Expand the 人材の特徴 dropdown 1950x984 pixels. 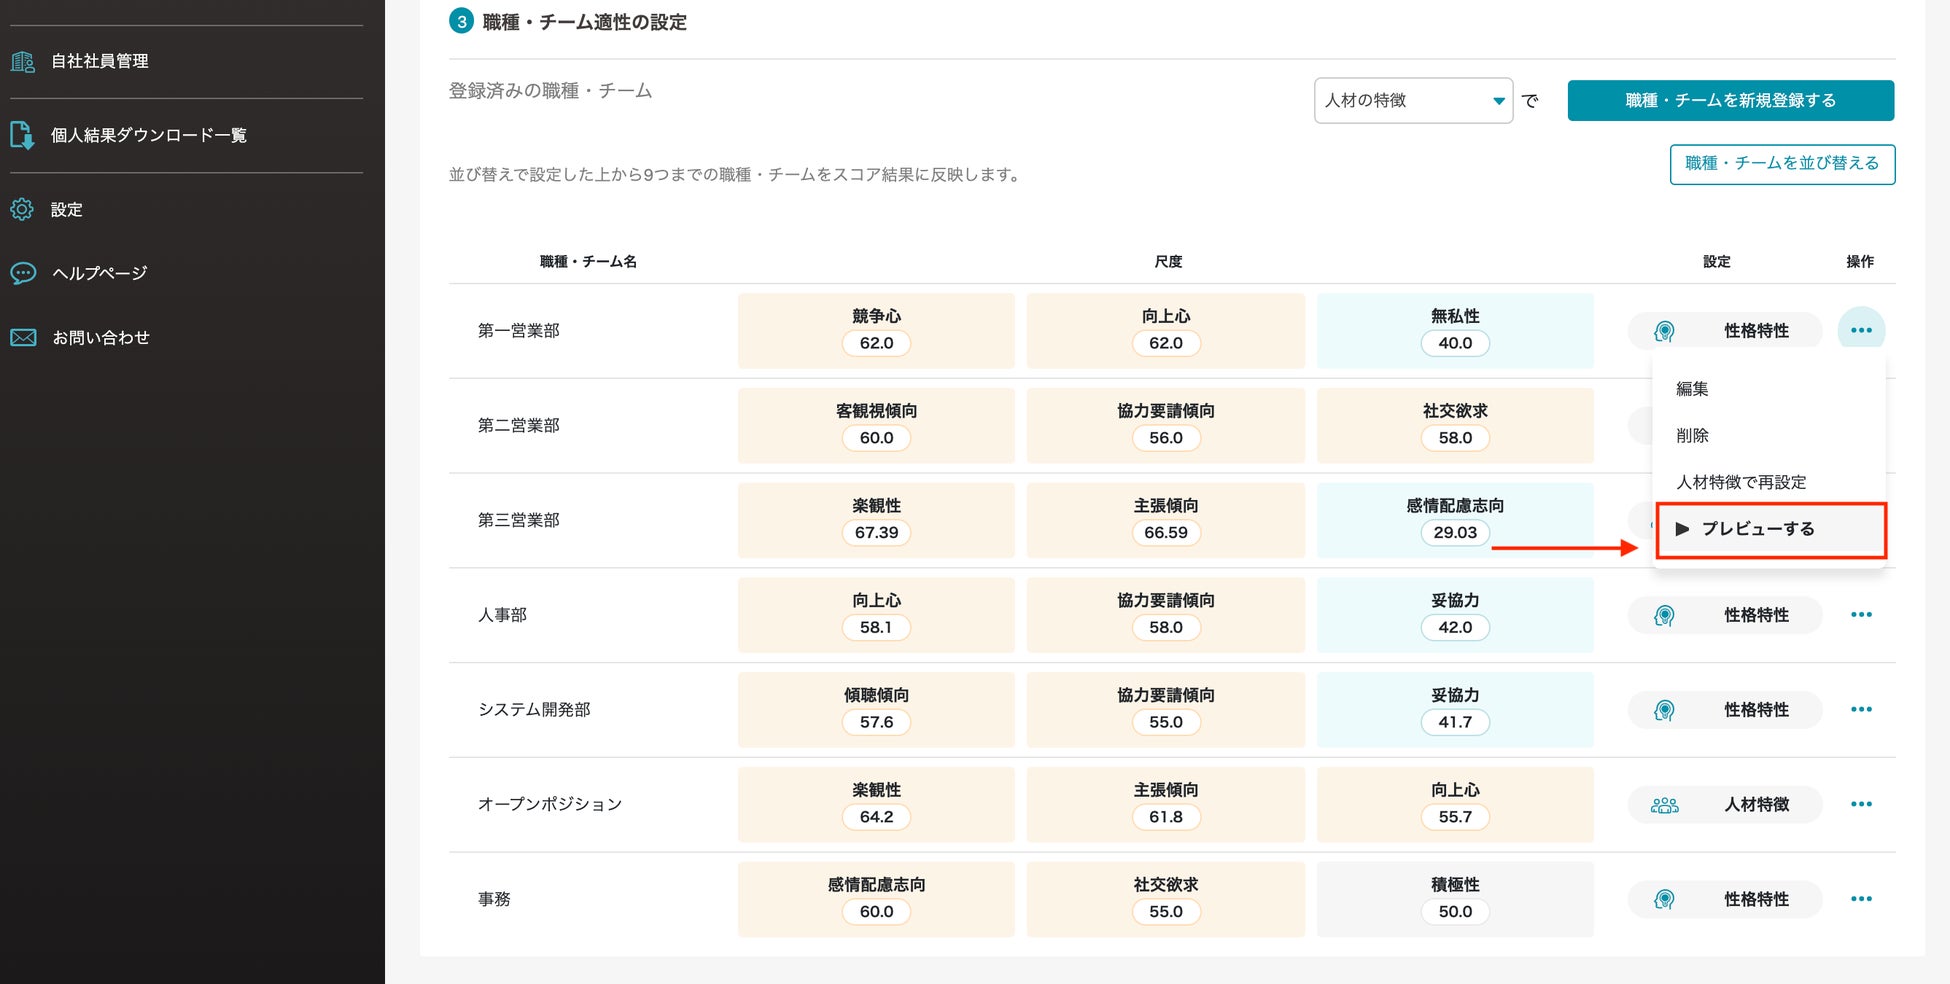pyautogui.click(x=1412, y=100)
